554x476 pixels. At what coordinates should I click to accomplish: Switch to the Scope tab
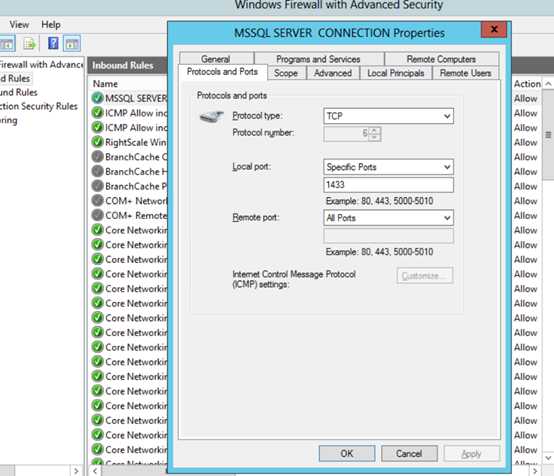tap(286, 73)
